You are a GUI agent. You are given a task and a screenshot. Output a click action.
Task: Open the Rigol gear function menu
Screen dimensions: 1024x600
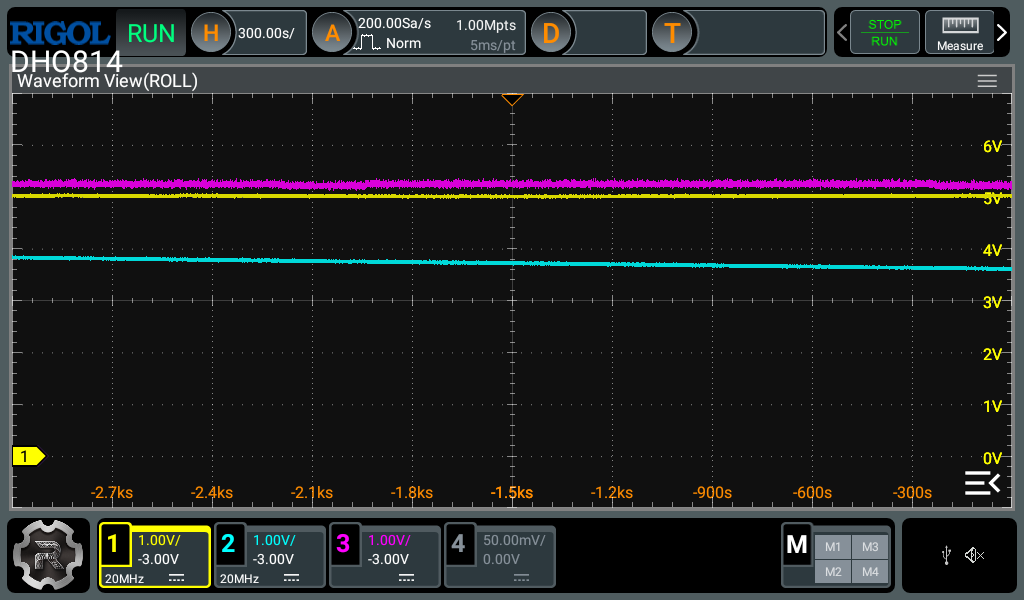pos(49,556)
